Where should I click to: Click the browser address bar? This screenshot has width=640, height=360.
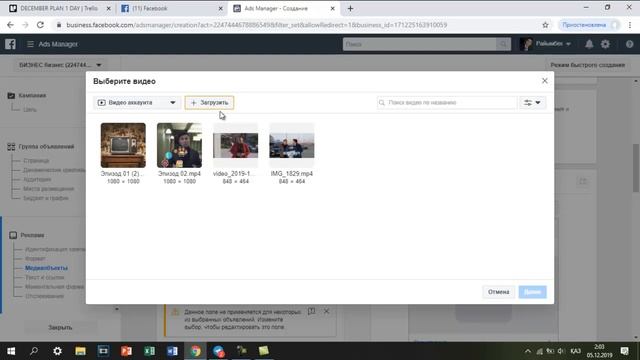(x=298, y=25)
